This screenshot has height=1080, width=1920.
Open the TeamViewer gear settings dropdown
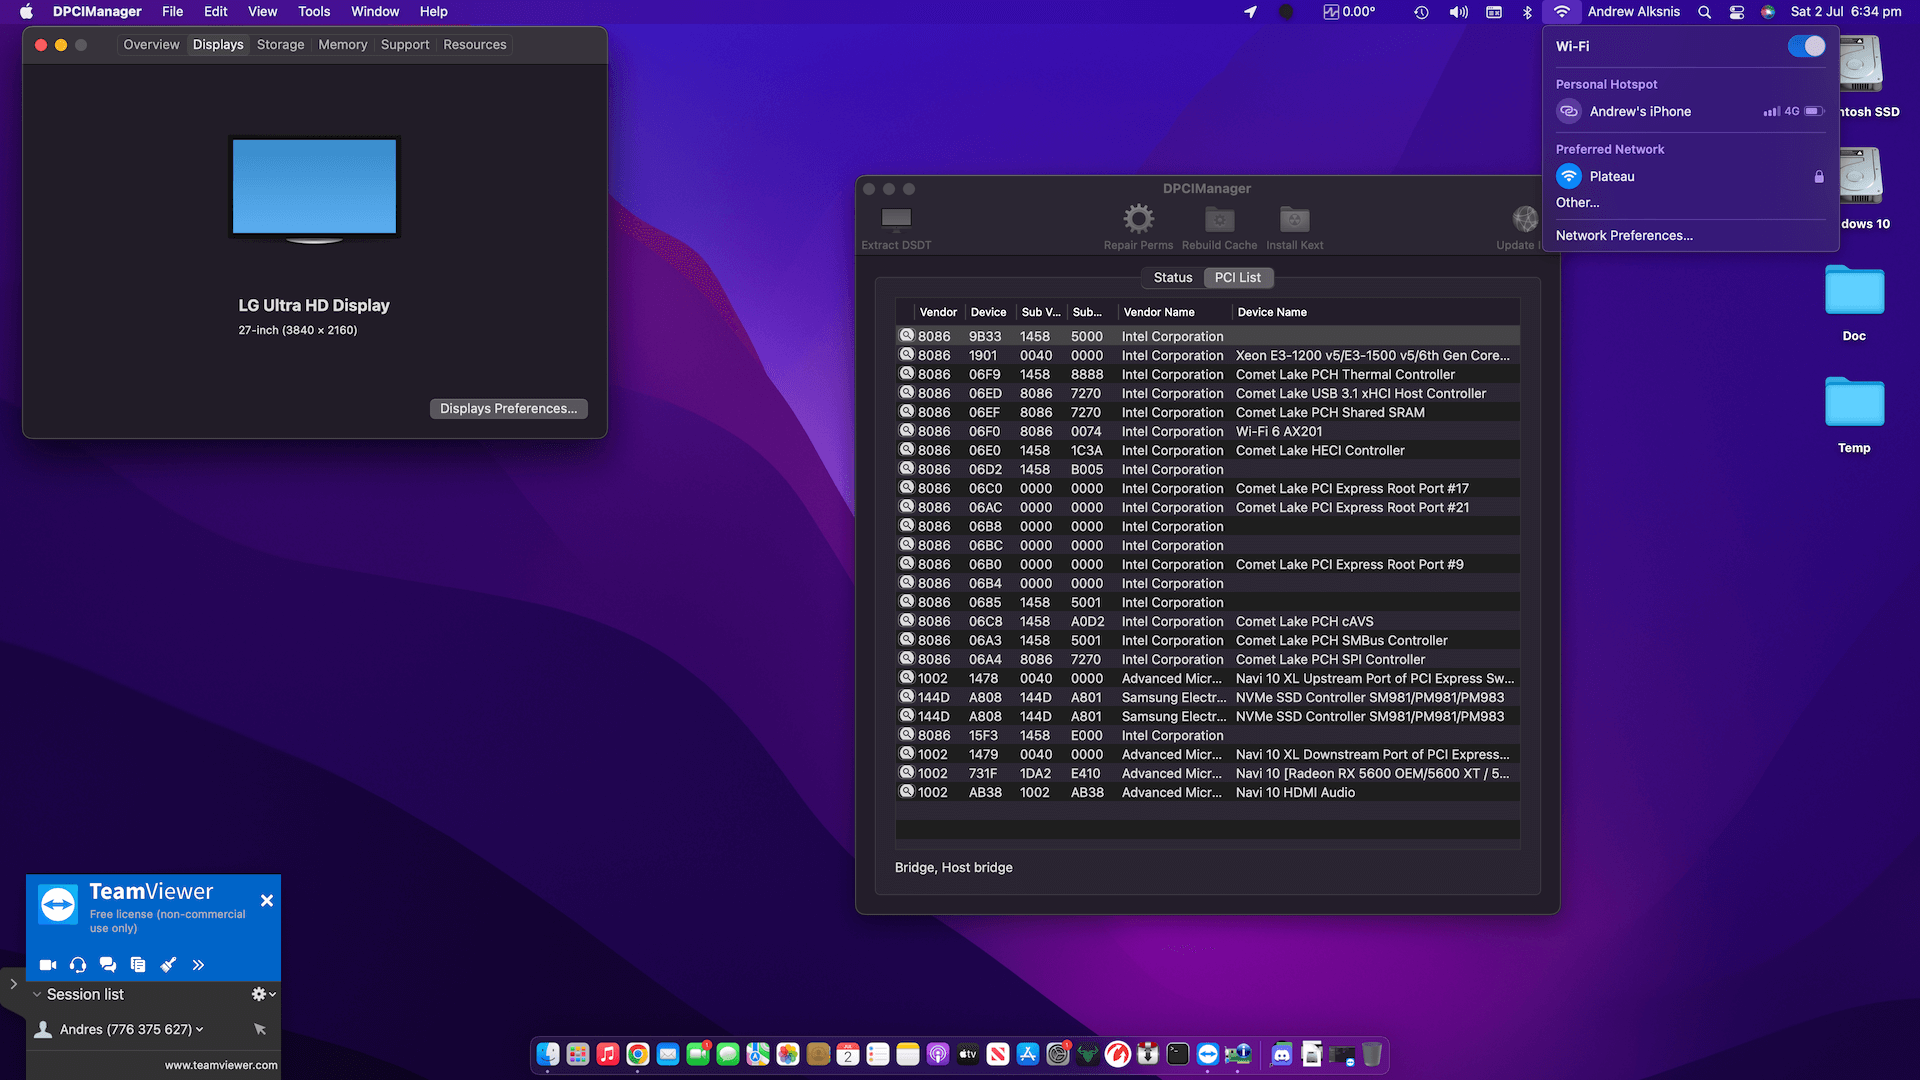(263, 994)
